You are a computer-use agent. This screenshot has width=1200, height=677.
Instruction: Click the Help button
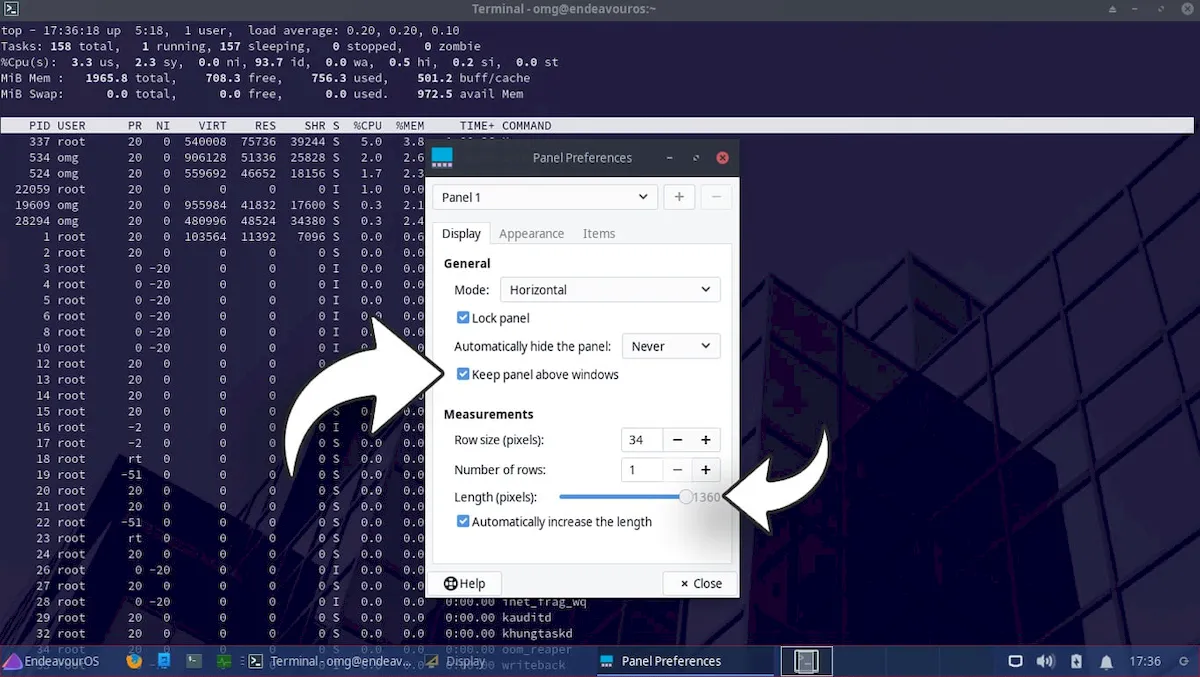click(465, 583)
